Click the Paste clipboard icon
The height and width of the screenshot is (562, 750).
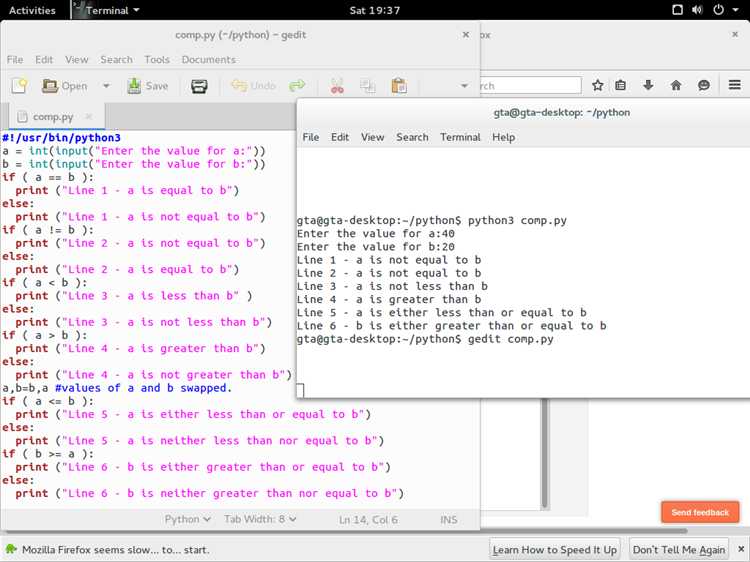click(x=399, y=86)
